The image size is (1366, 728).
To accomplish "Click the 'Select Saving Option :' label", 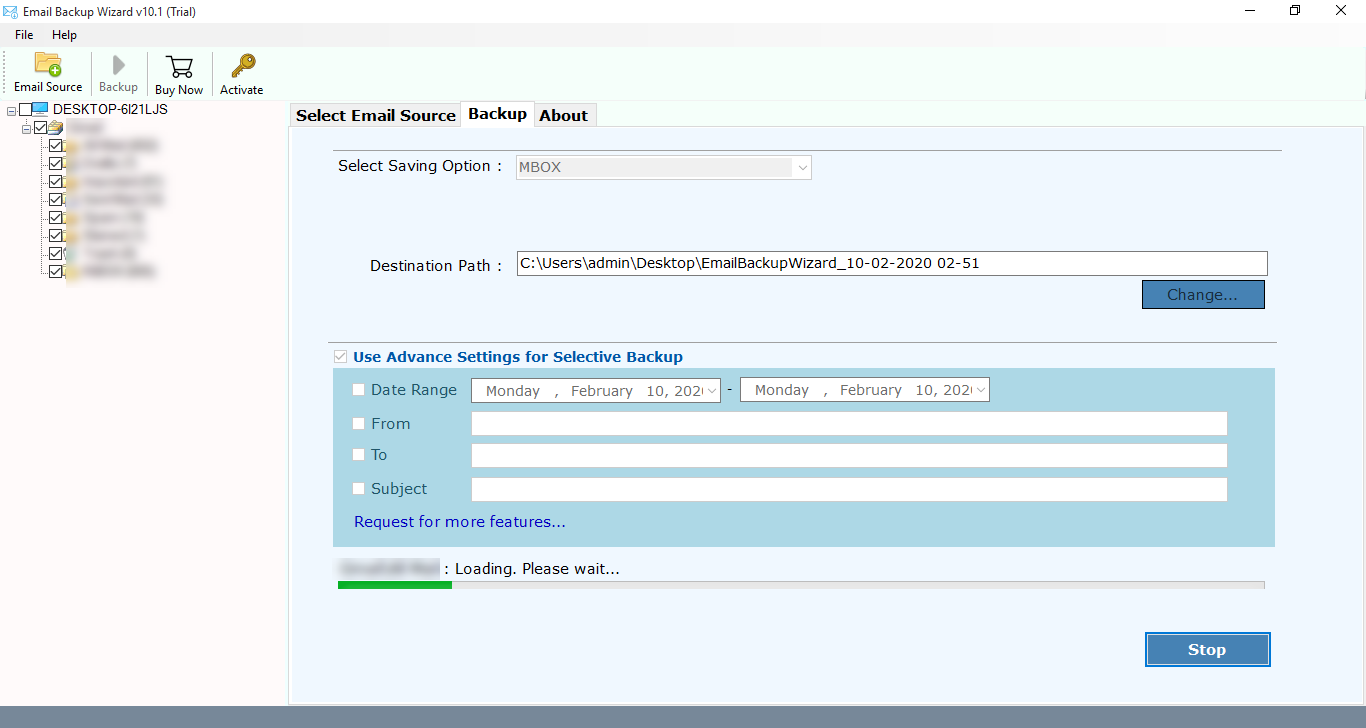I will coord(420,166).
